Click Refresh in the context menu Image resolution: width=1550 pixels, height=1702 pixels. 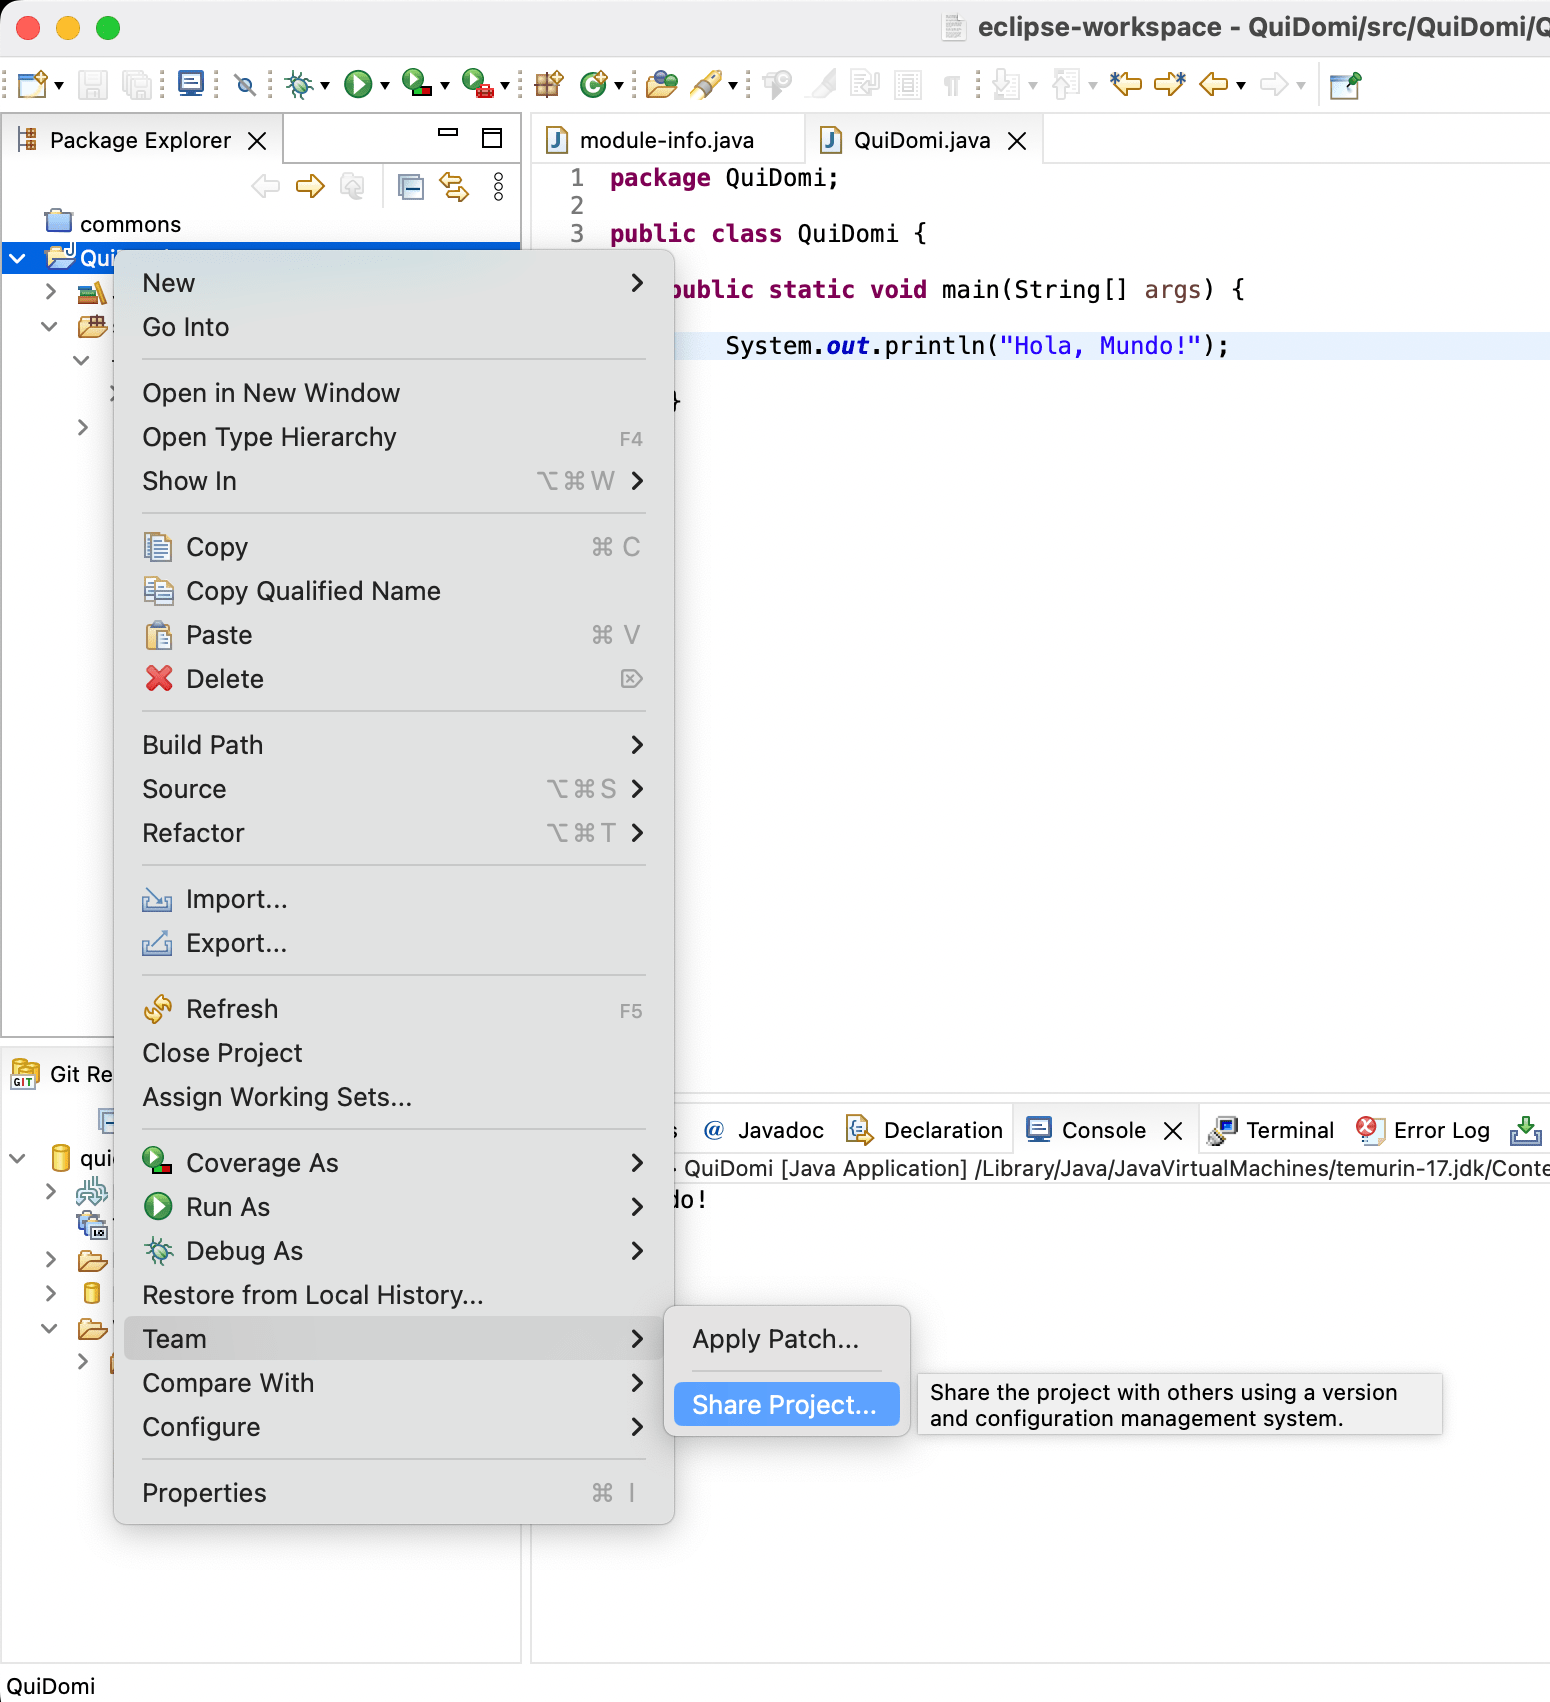tap(394, 1009)
